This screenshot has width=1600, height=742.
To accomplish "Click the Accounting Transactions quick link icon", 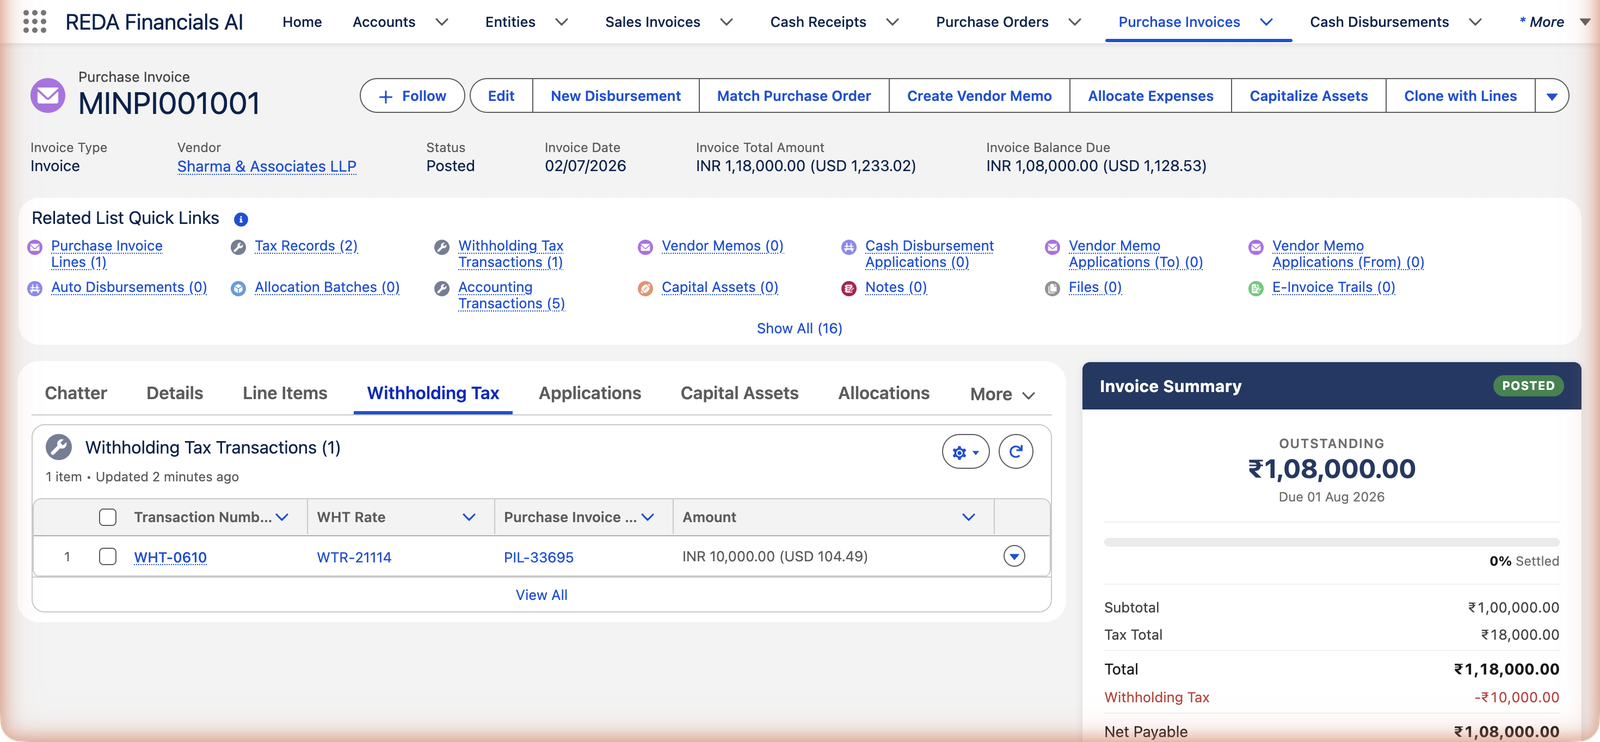I will point(442,288).
